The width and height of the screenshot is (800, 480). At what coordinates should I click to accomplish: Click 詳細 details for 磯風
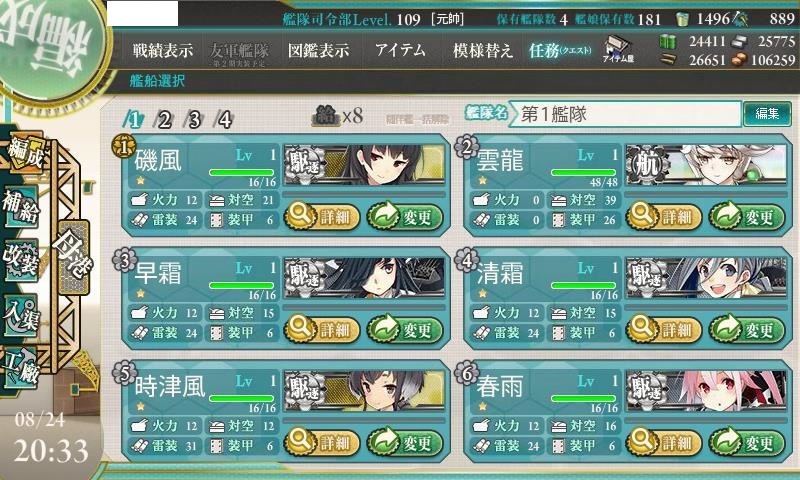(x=322, y=217)
